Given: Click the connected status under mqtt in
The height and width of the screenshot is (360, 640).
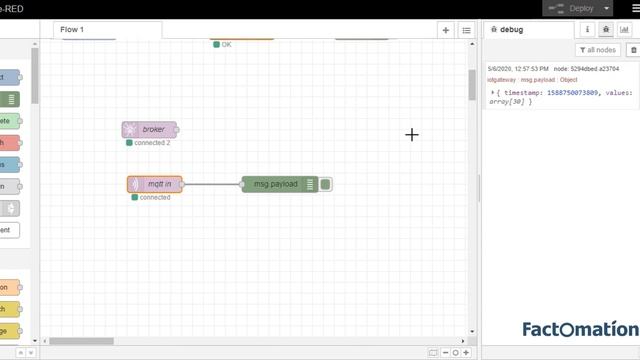Looking at the screenshot, I should (x=155, y=198).
